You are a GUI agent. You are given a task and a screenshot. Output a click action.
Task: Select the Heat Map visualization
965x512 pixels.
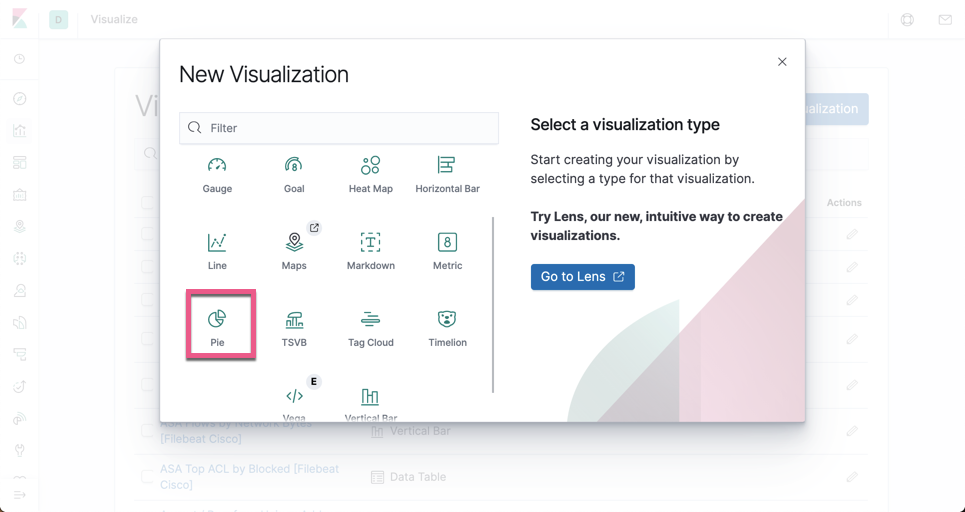tap(370, 175)
